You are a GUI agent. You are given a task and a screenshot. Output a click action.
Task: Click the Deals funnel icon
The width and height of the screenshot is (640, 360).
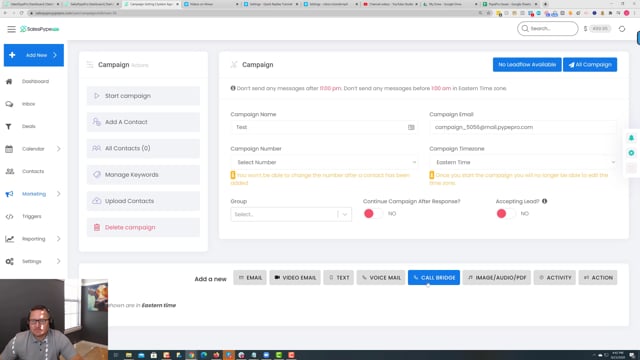pyautogui.click(x=9, y=127)
